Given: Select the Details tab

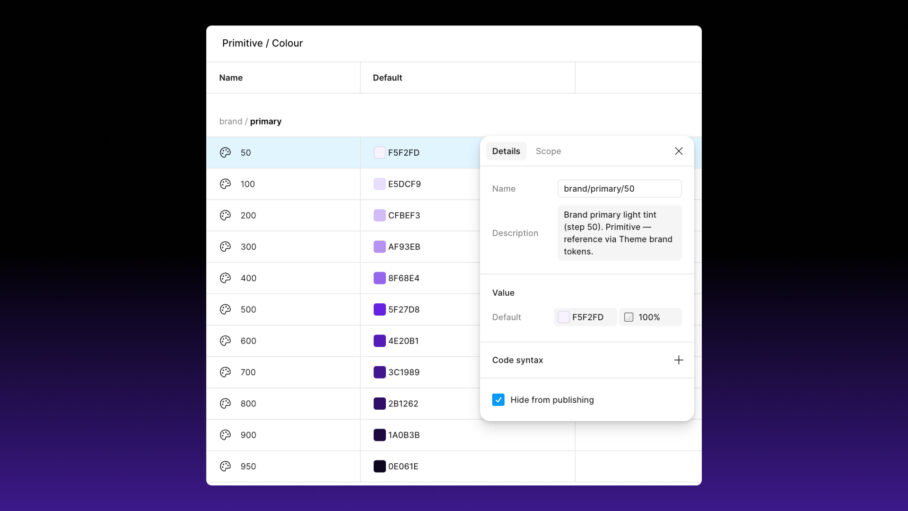Looking at the screenshot, I should click(x=506, y=151).
